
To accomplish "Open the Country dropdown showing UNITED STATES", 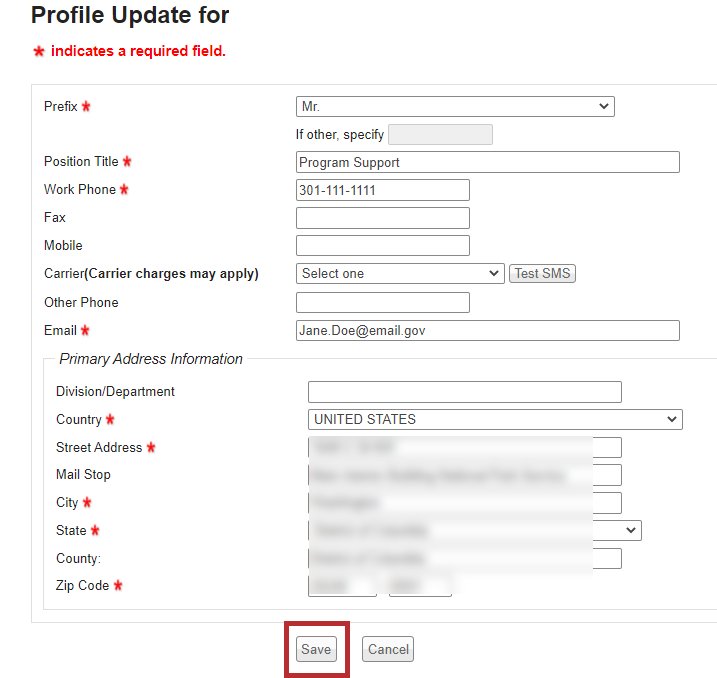I will click(x=495, y=420).
